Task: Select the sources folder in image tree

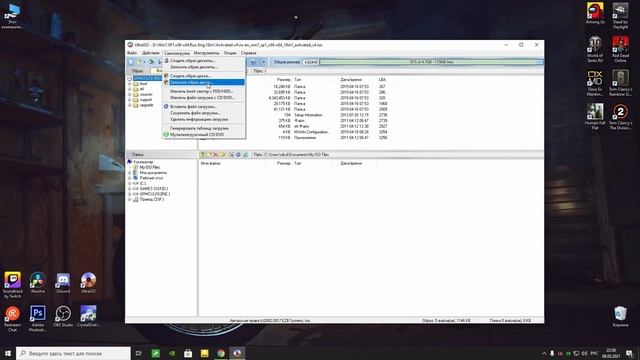Action: click(x=146, y=94)
